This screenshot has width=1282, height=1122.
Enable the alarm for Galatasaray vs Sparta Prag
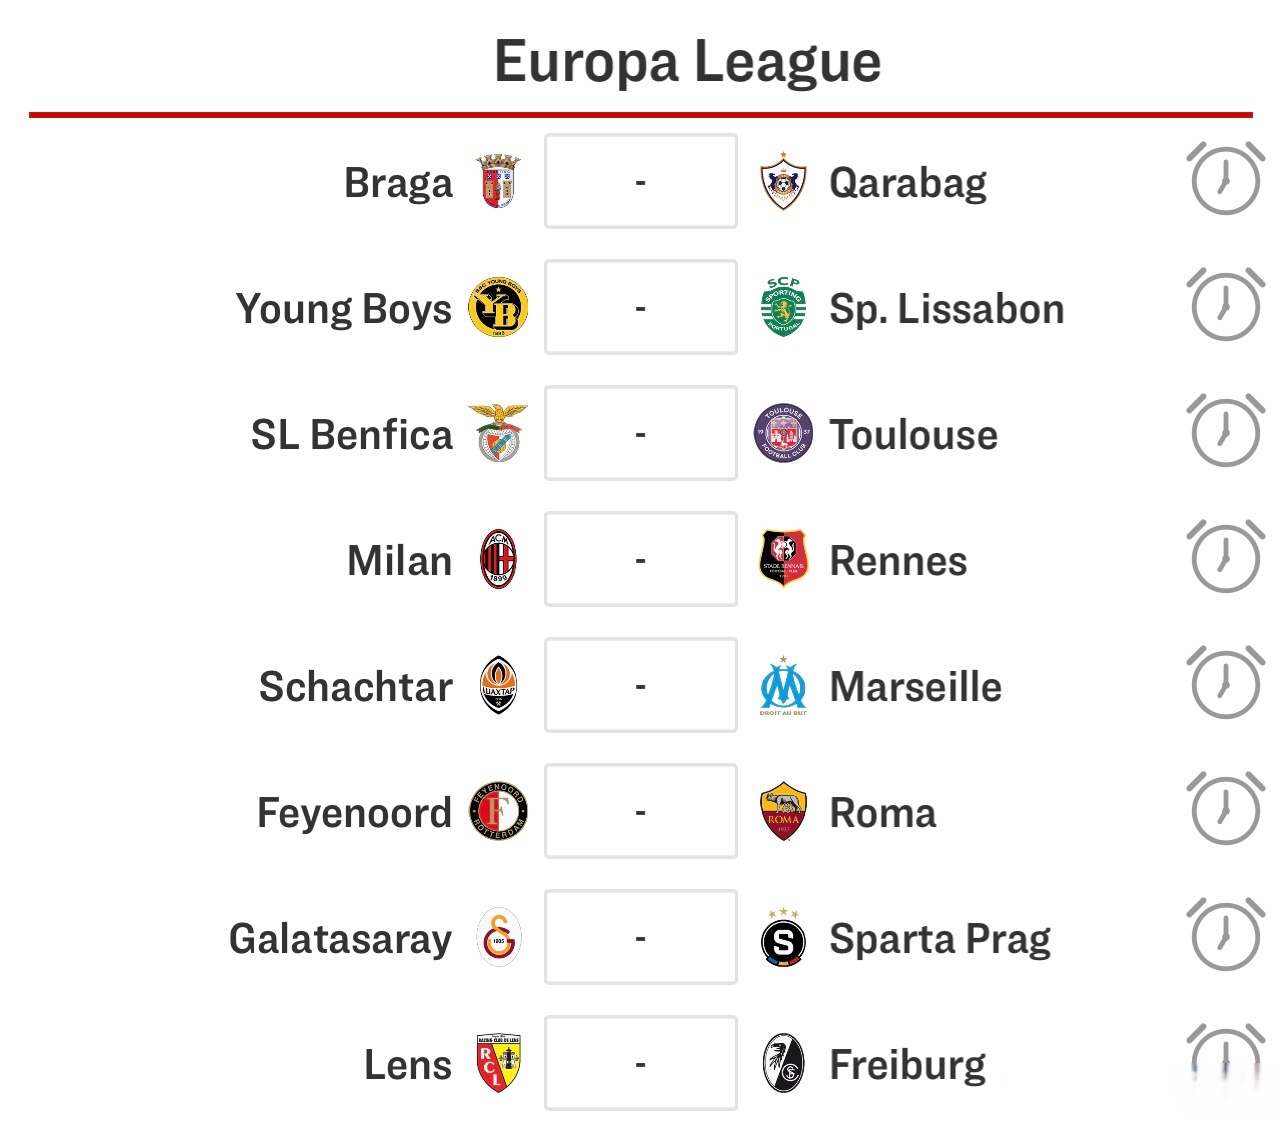(1225, 936)
